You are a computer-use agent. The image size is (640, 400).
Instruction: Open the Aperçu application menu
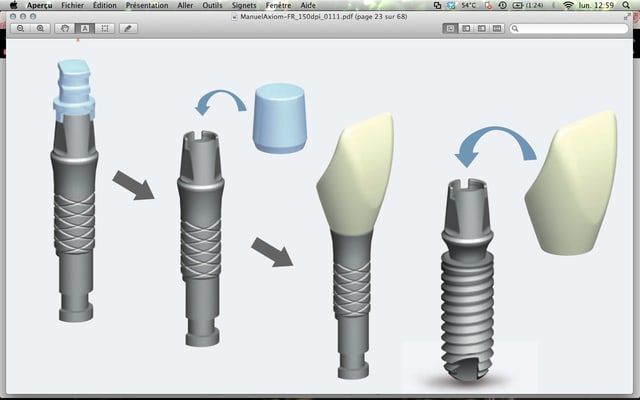coord(39,5)
